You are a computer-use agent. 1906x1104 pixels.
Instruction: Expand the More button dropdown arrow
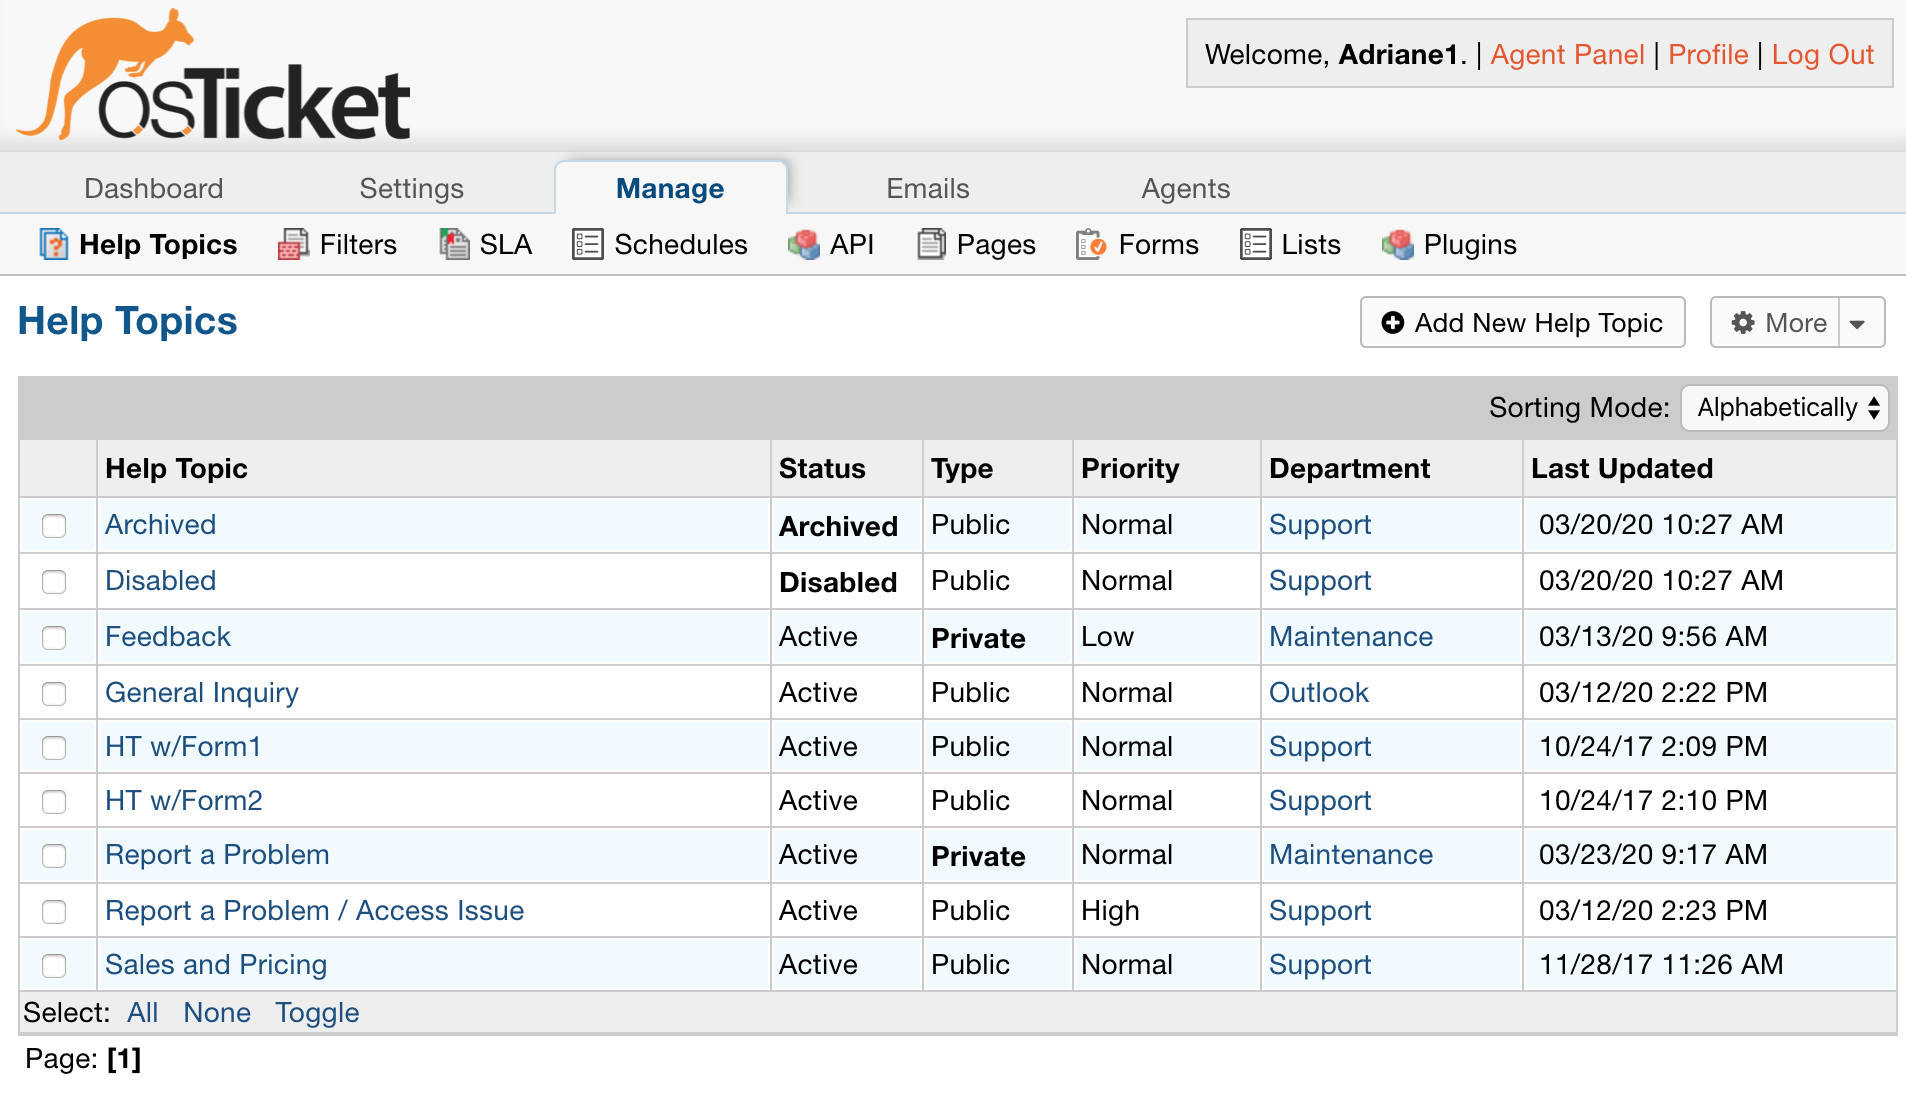(1859, 322)
